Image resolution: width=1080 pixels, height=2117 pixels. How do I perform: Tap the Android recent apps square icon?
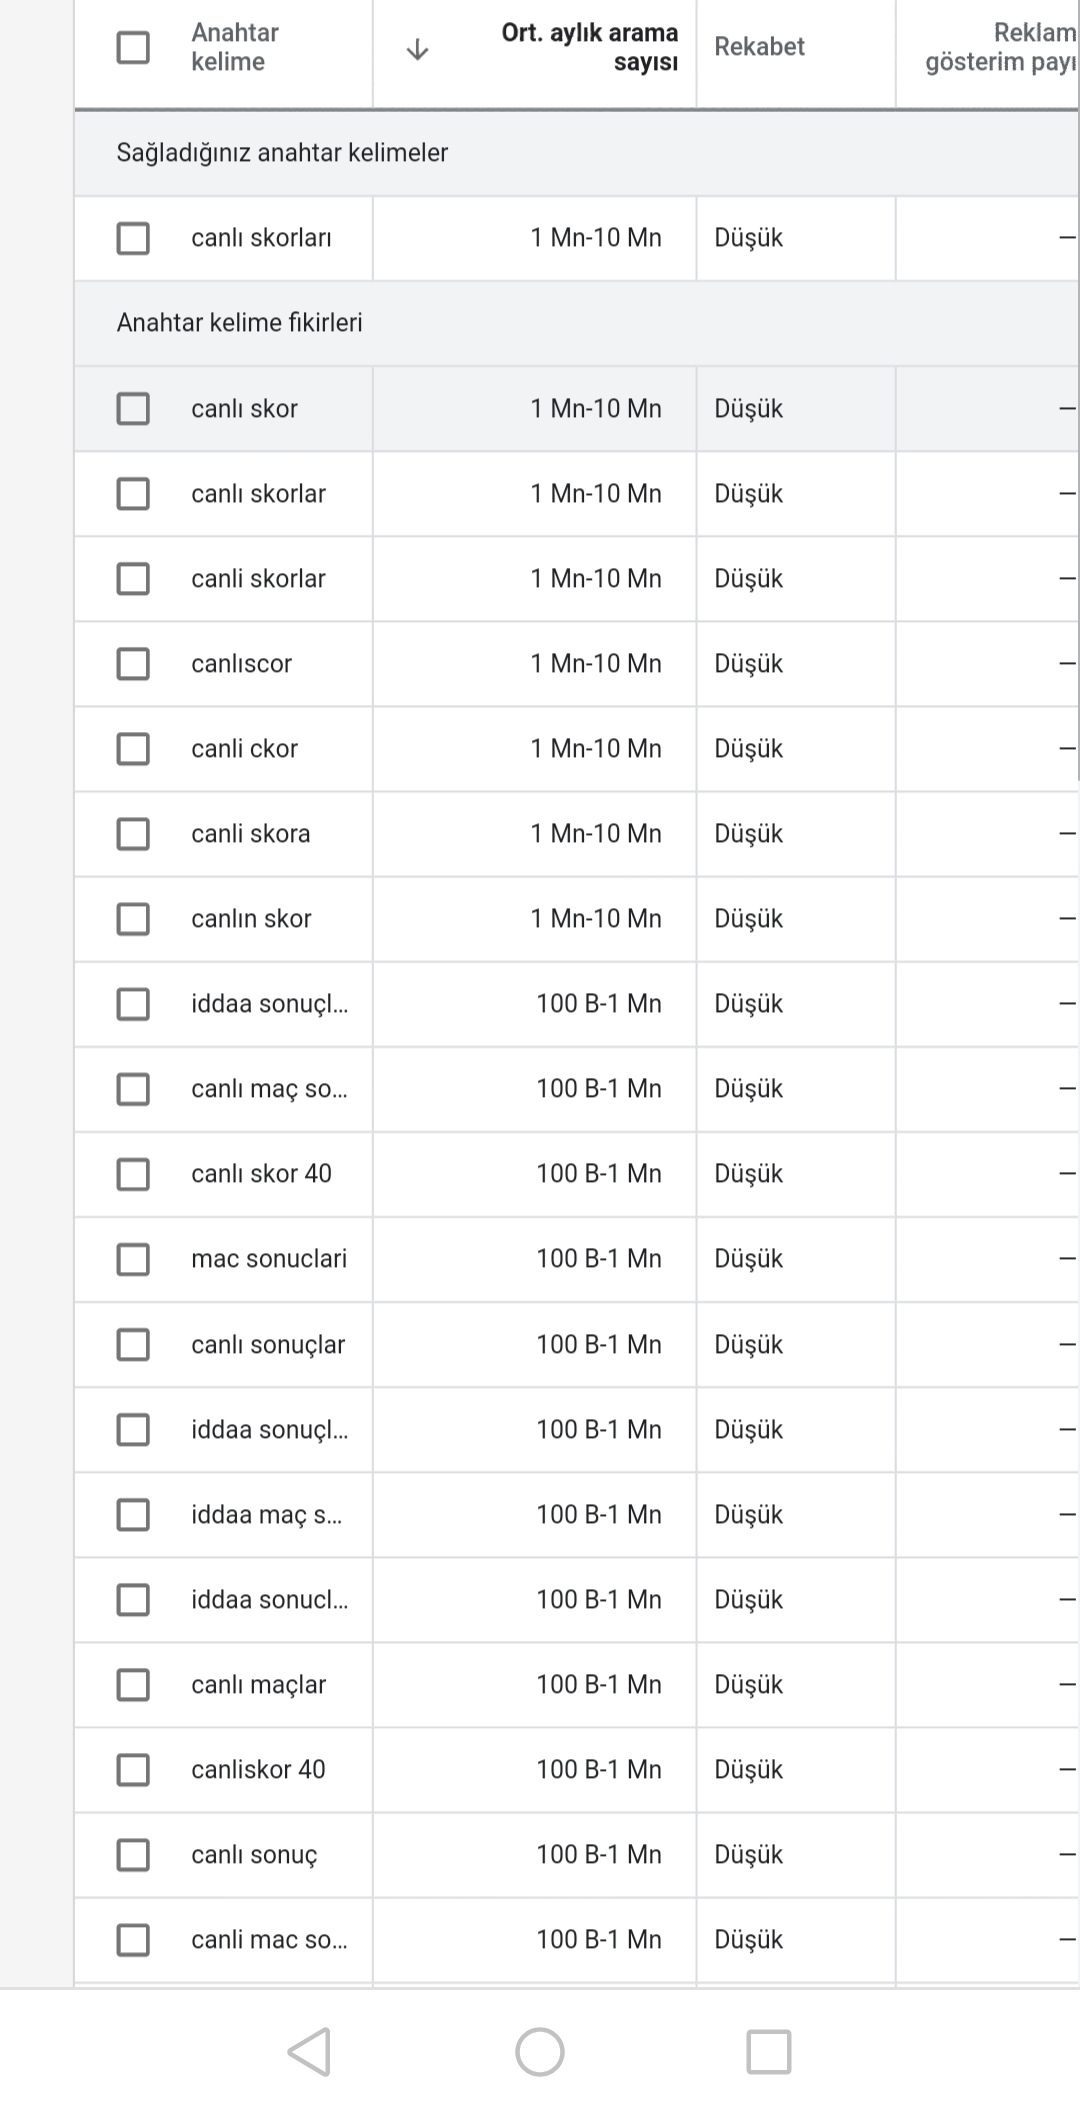pos(769,2052)
